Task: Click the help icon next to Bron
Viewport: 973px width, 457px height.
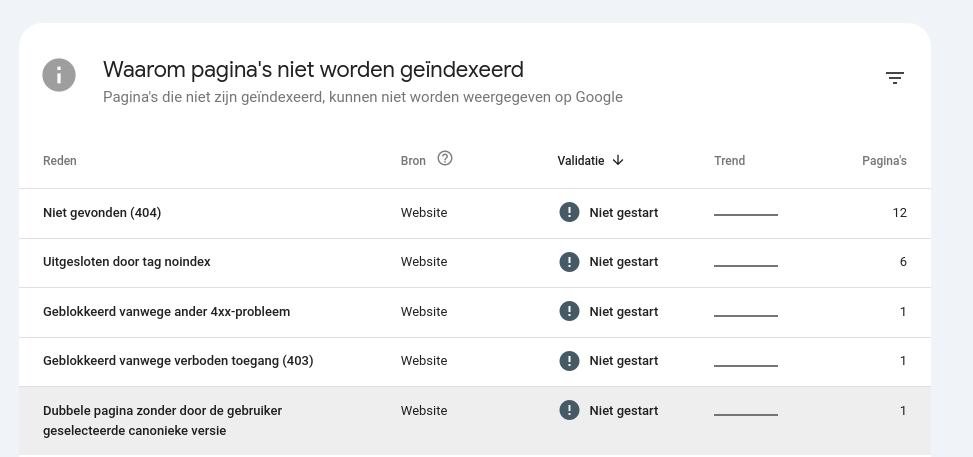Action: coord(445,158)
